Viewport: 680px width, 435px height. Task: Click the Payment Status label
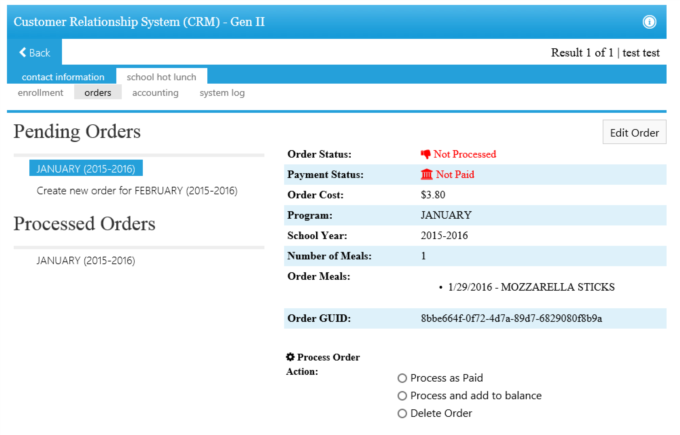pos(325,174)
